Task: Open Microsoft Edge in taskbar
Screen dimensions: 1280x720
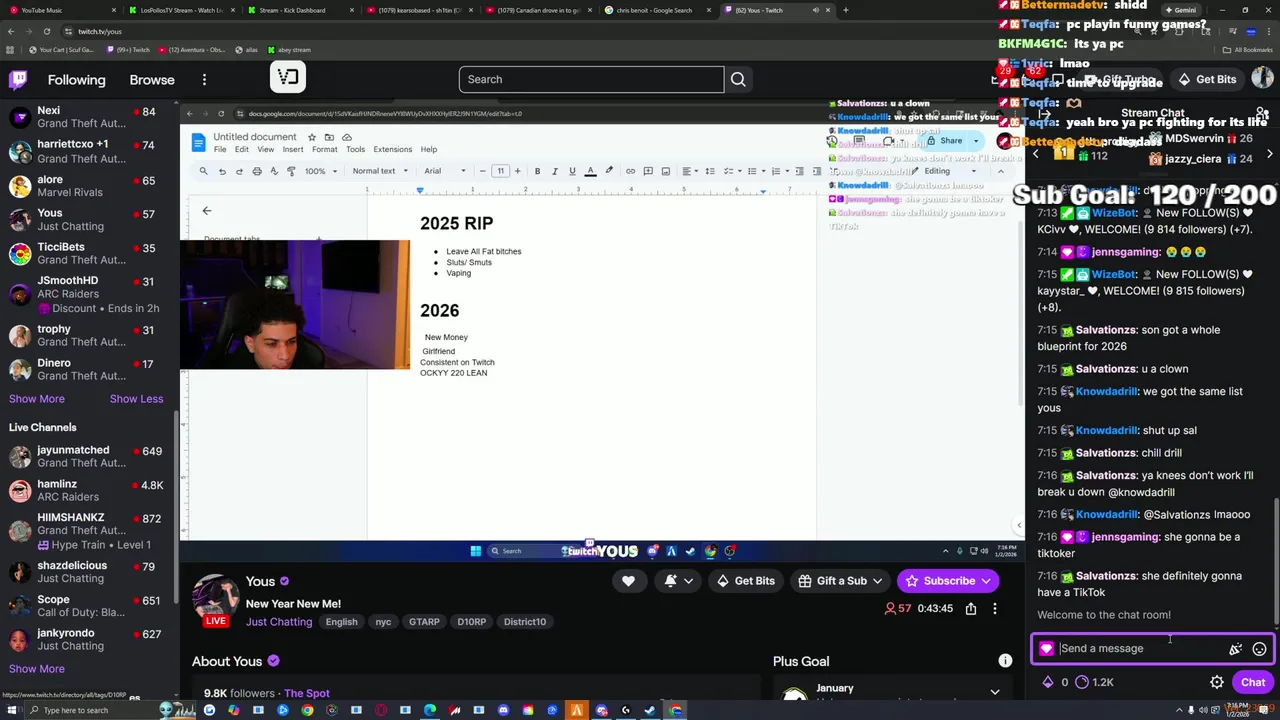Action: 430,710
